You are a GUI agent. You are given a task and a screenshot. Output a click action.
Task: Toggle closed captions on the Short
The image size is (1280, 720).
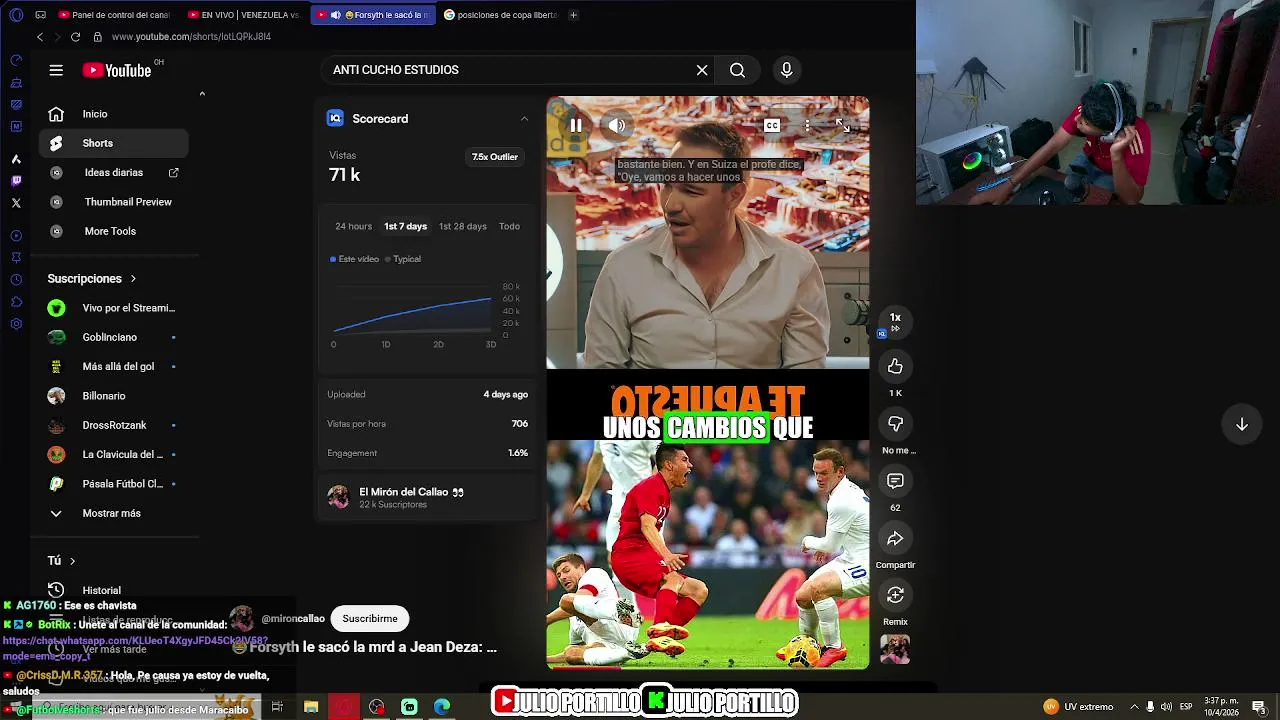click(x=772, y=125)
